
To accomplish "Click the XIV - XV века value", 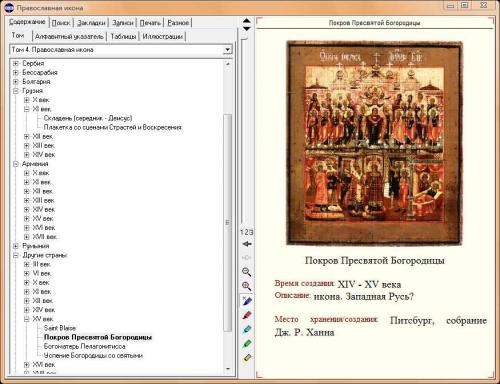I will tap(369, 284).
